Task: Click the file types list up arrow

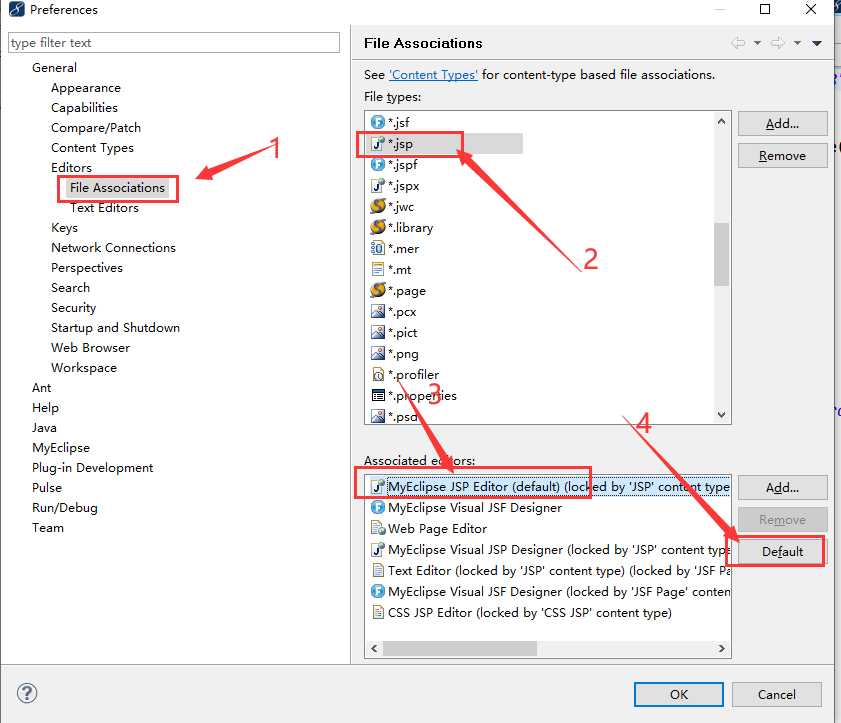Action: tap(721, 122)
